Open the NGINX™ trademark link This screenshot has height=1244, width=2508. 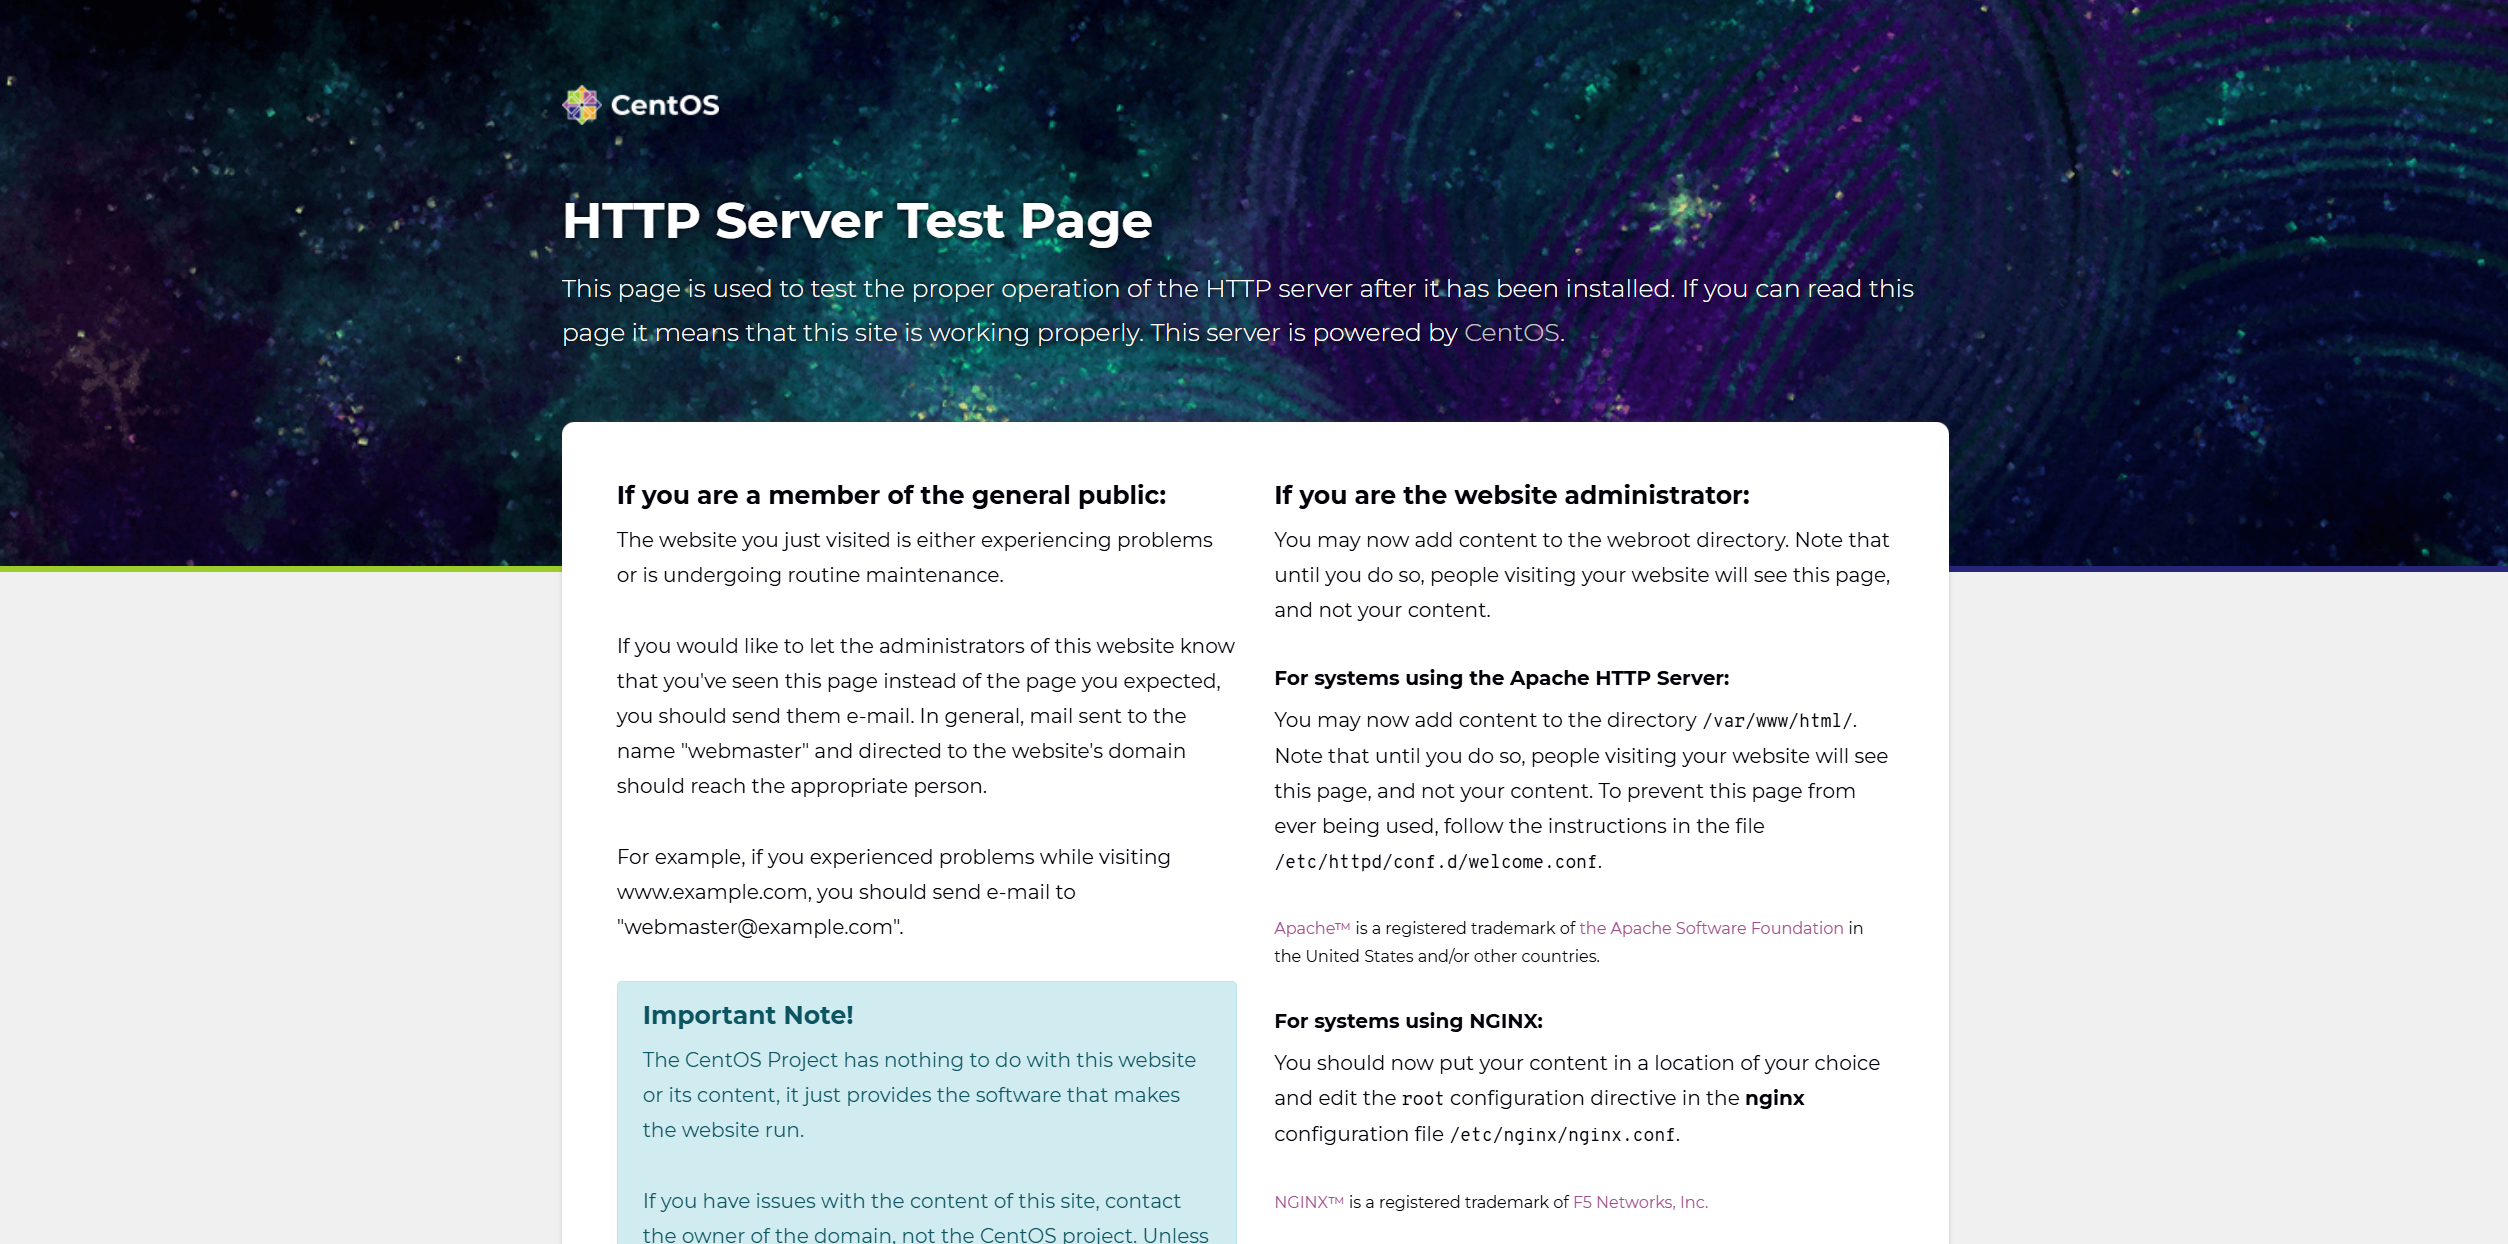tap(1308, 1202)
